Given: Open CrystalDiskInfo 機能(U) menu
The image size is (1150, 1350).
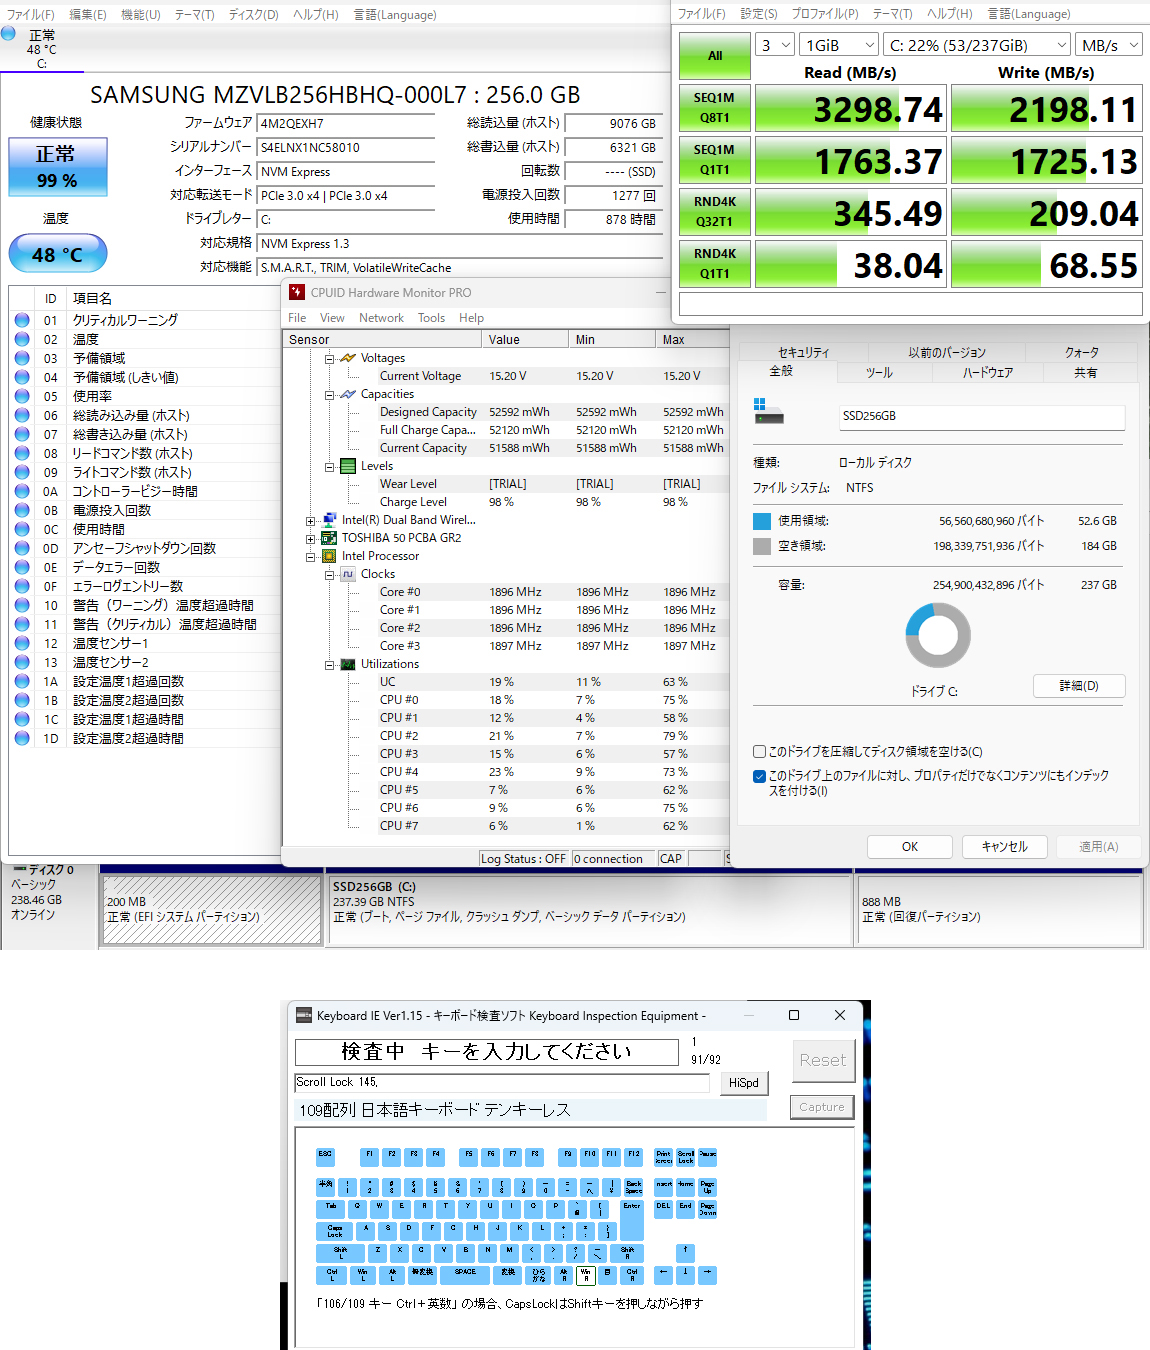Looking at the screenshot, I should (x=141, y=15).
